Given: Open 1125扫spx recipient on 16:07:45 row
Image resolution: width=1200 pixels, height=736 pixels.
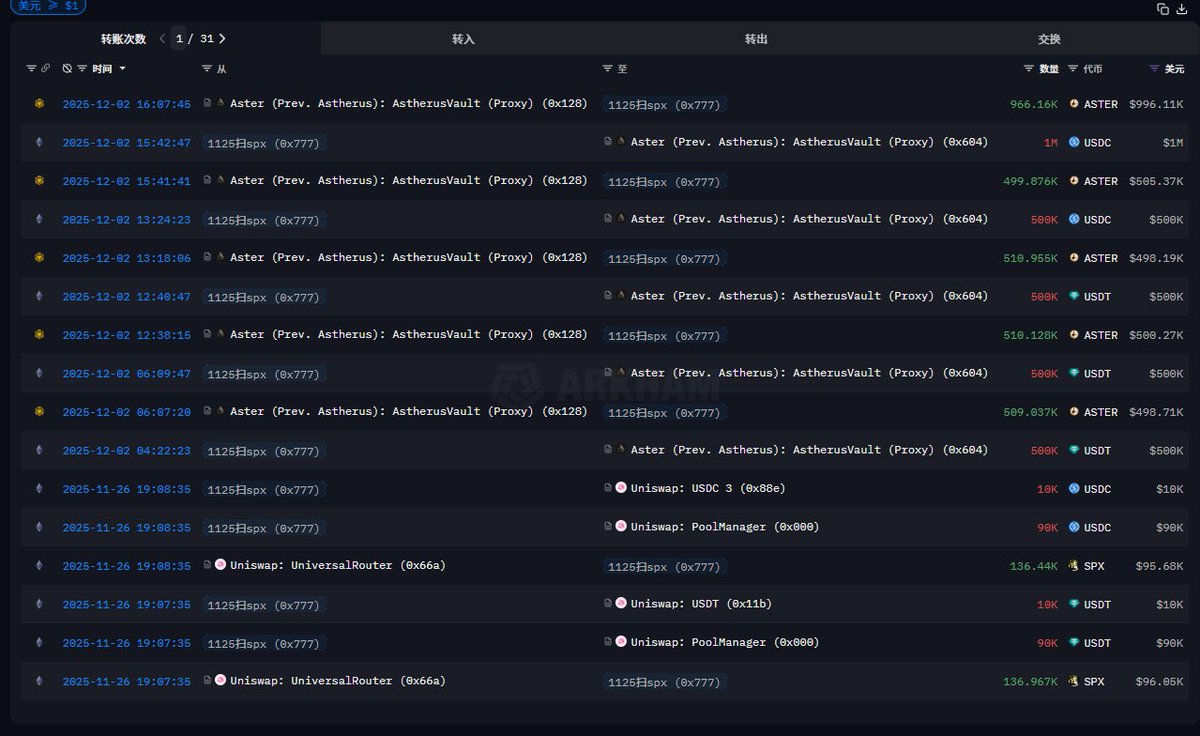Looking at the screenshot, I should click(x=664, y=105).
